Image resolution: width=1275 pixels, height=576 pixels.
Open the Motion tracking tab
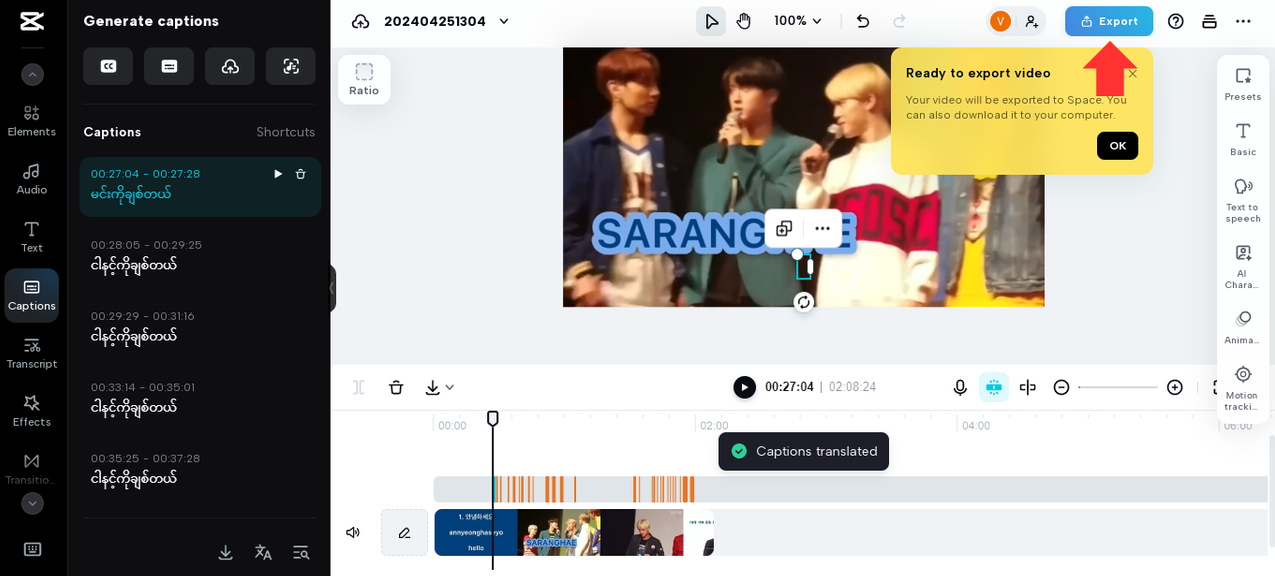[1243, 387]
